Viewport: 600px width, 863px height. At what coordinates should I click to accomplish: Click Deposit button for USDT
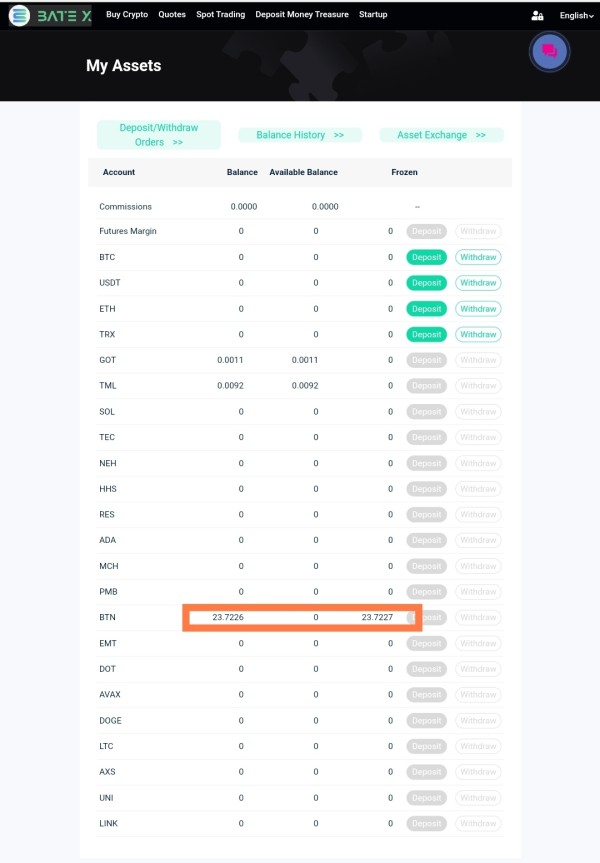[427, 283]
